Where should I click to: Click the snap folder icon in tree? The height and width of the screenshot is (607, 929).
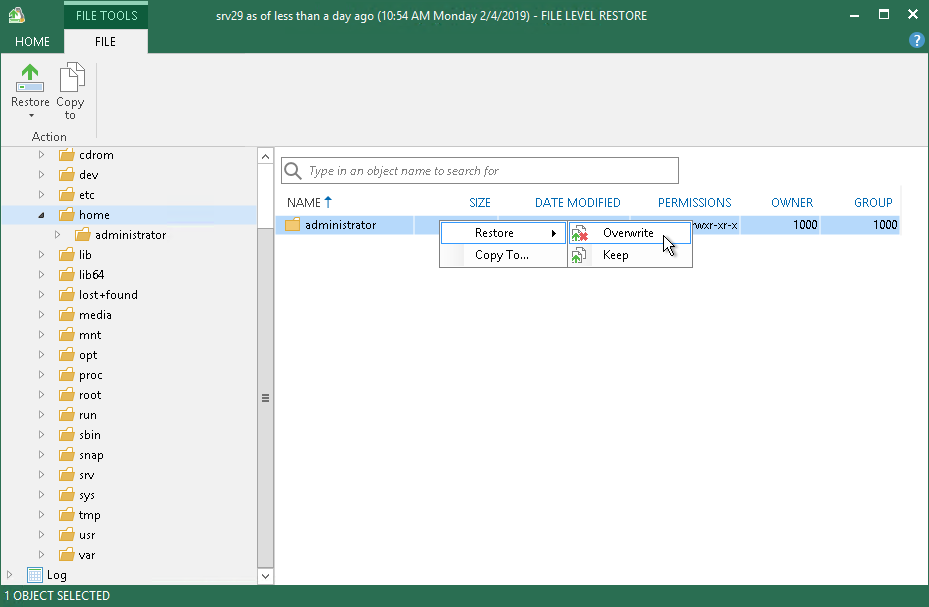tap(66, 455)
